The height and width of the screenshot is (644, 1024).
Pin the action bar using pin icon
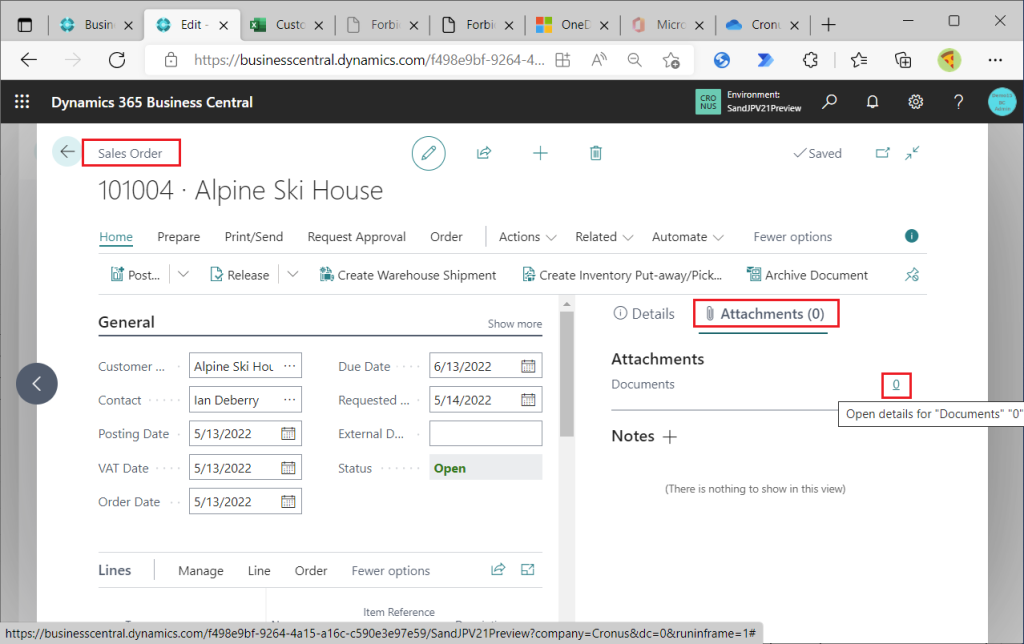click(912, 275)
